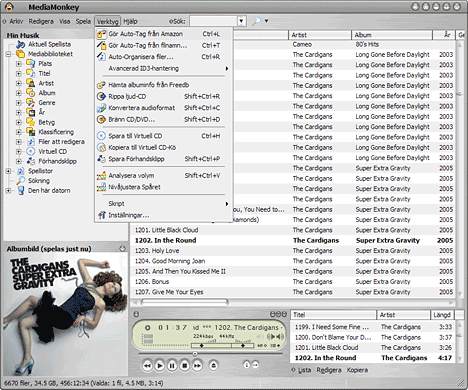468x390 pixels.
Task: Click the Cardigans album cover art
Action: 65,314
